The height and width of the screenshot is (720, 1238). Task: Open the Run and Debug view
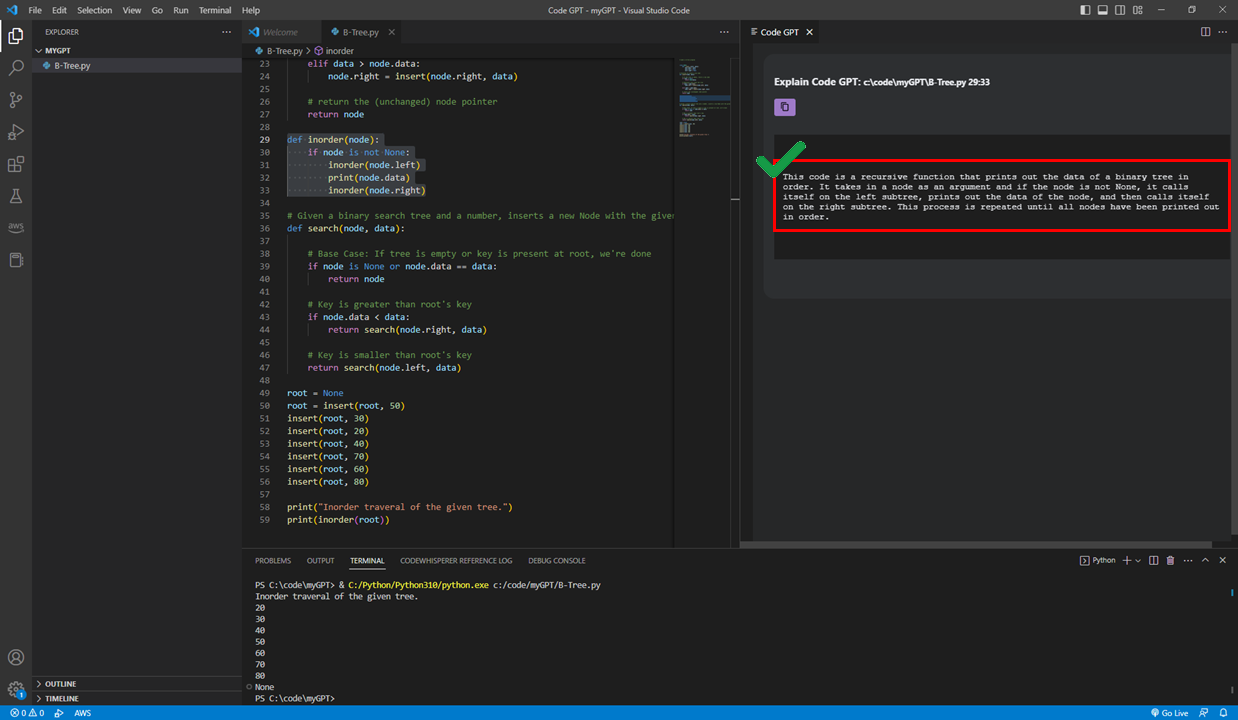(16, 132)
